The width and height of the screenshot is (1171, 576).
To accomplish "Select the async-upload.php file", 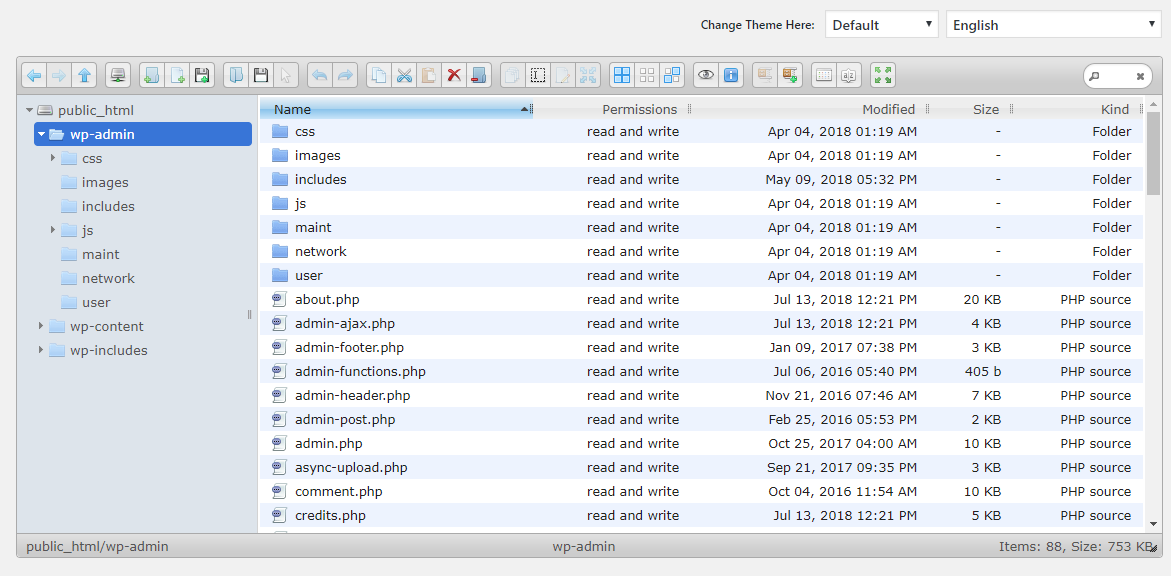I will click(701, 468).
